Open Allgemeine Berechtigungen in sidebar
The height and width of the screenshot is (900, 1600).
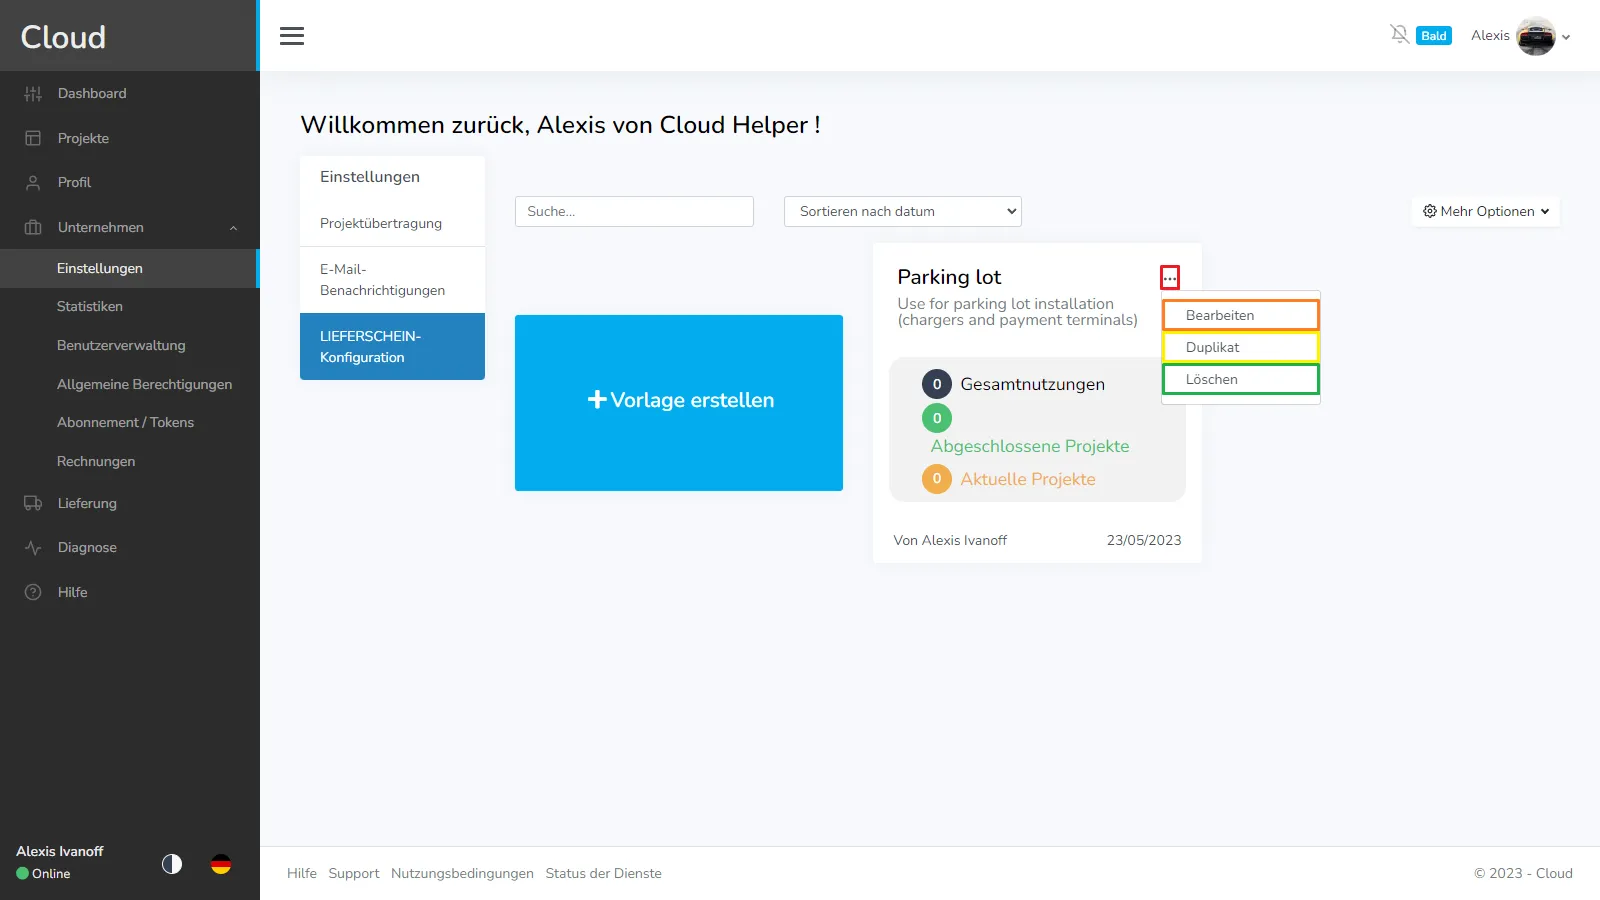[130, 384]
